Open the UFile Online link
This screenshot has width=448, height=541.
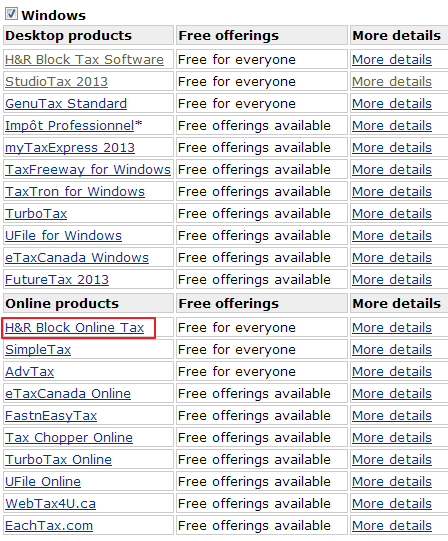point(43,482)
